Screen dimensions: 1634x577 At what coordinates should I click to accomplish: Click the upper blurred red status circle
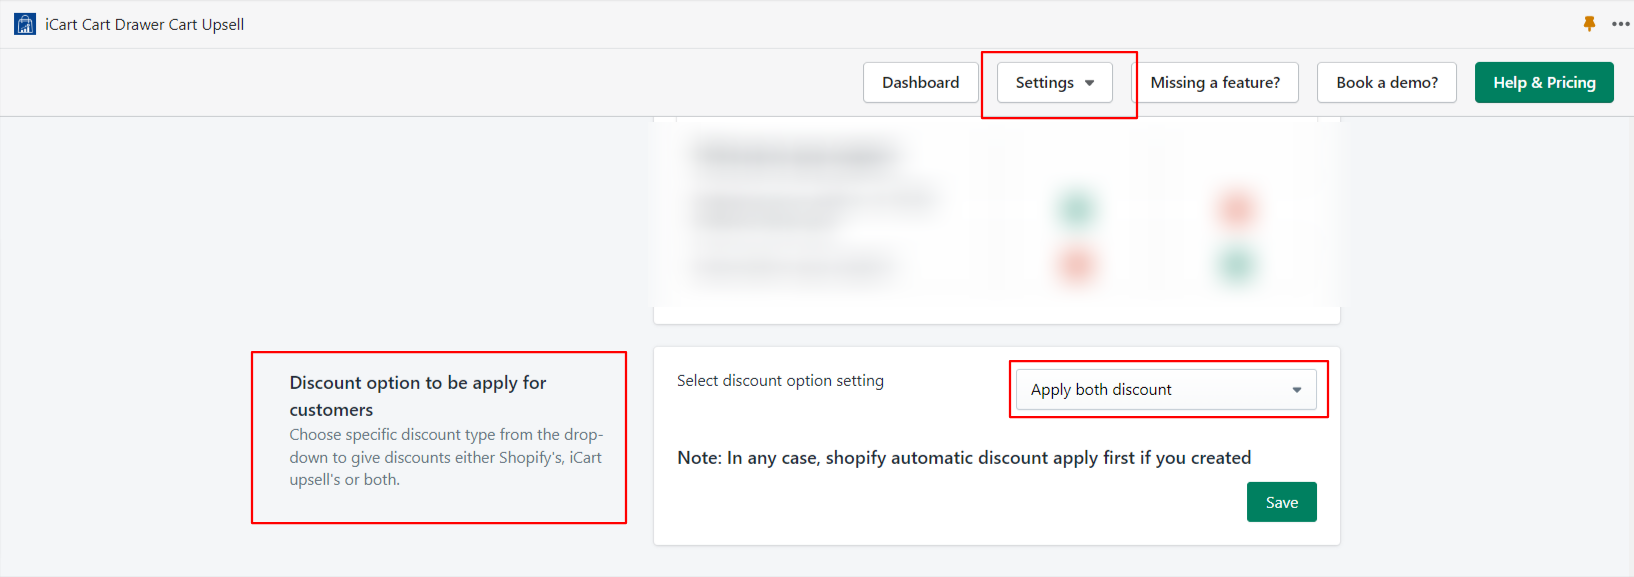pos(1237,209)
